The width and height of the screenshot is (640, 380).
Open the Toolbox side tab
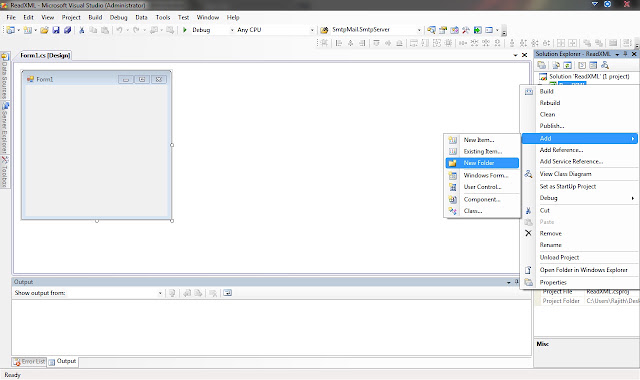pos(4,172)
